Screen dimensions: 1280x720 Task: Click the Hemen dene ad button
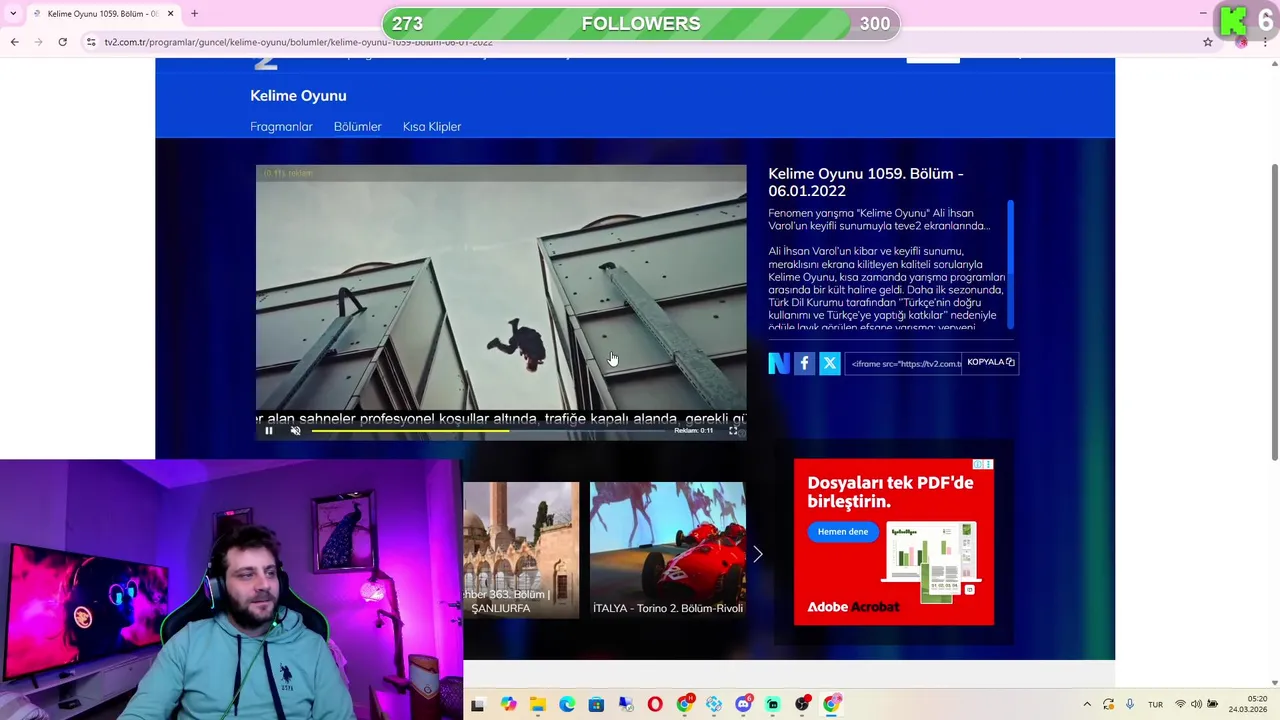[843, 532]
